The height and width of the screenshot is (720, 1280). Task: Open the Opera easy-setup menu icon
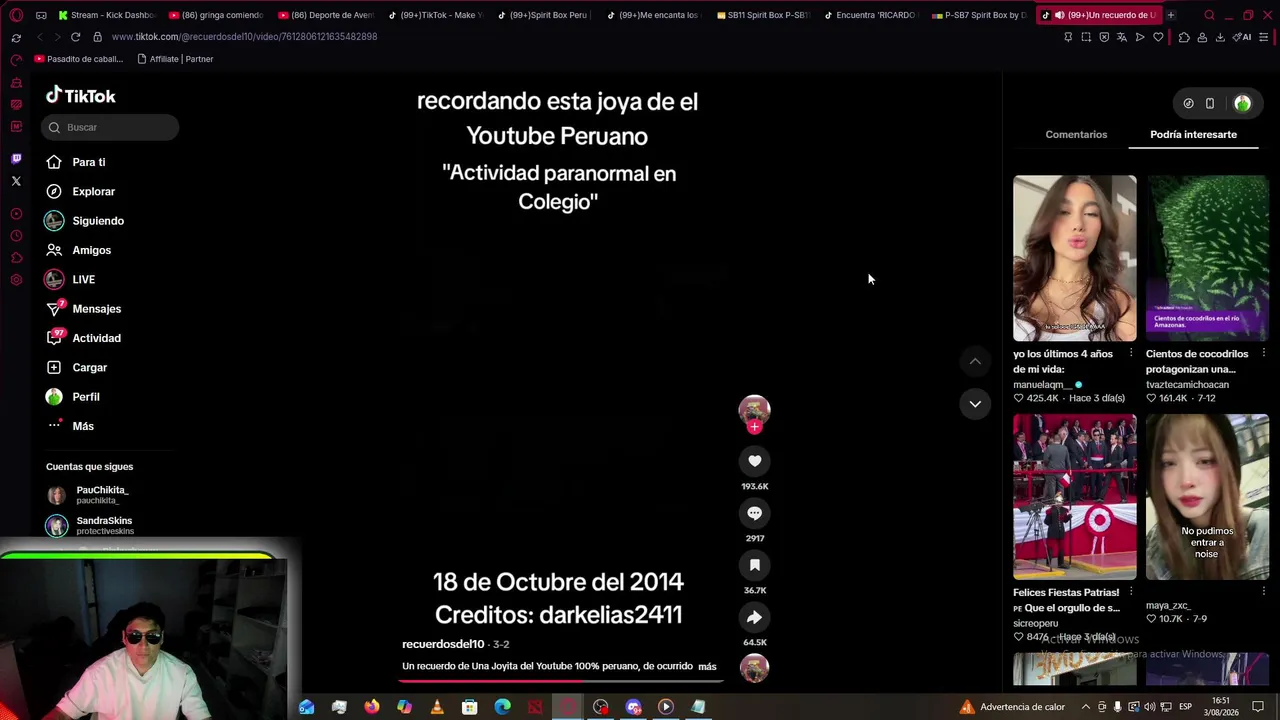coord(1265,37)
